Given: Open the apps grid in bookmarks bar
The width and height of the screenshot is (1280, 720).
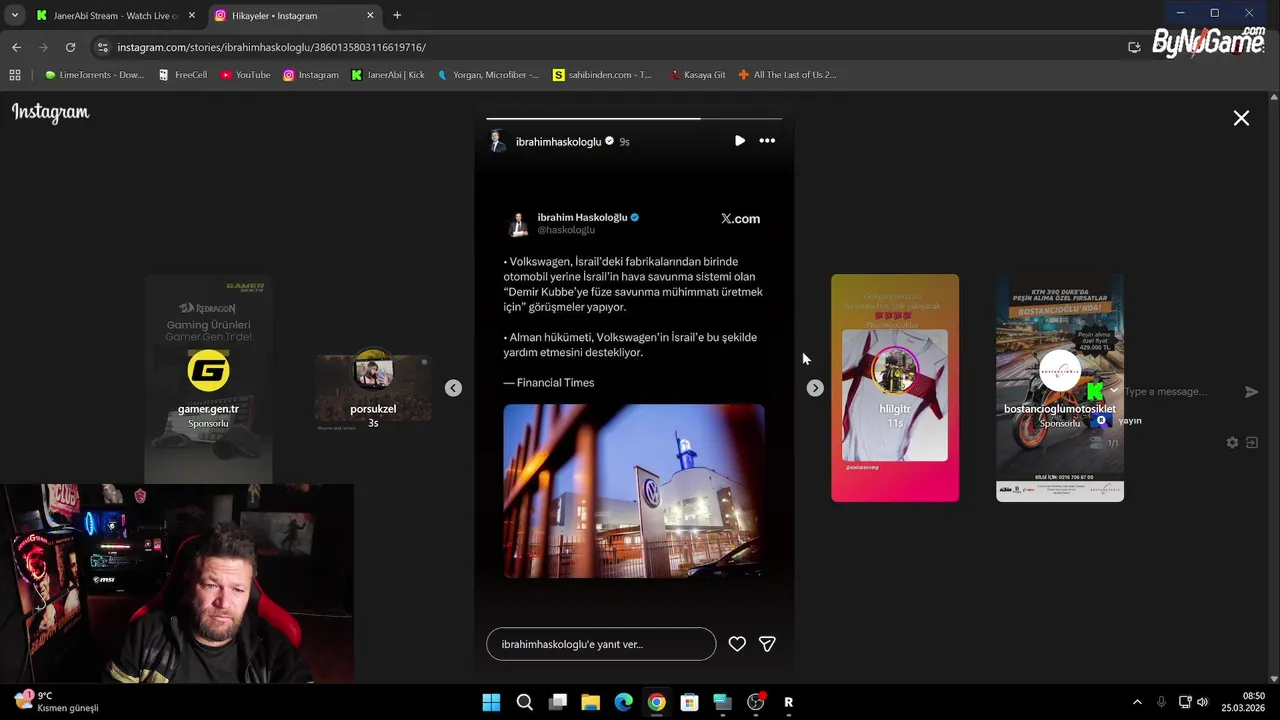Looking at the screenshot, I should [15, 75].
